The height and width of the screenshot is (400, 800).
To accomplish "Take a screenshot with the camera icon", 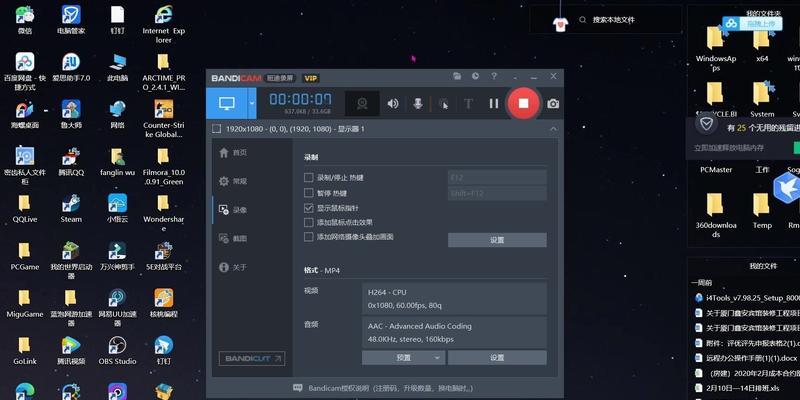I will pos(553,104).
